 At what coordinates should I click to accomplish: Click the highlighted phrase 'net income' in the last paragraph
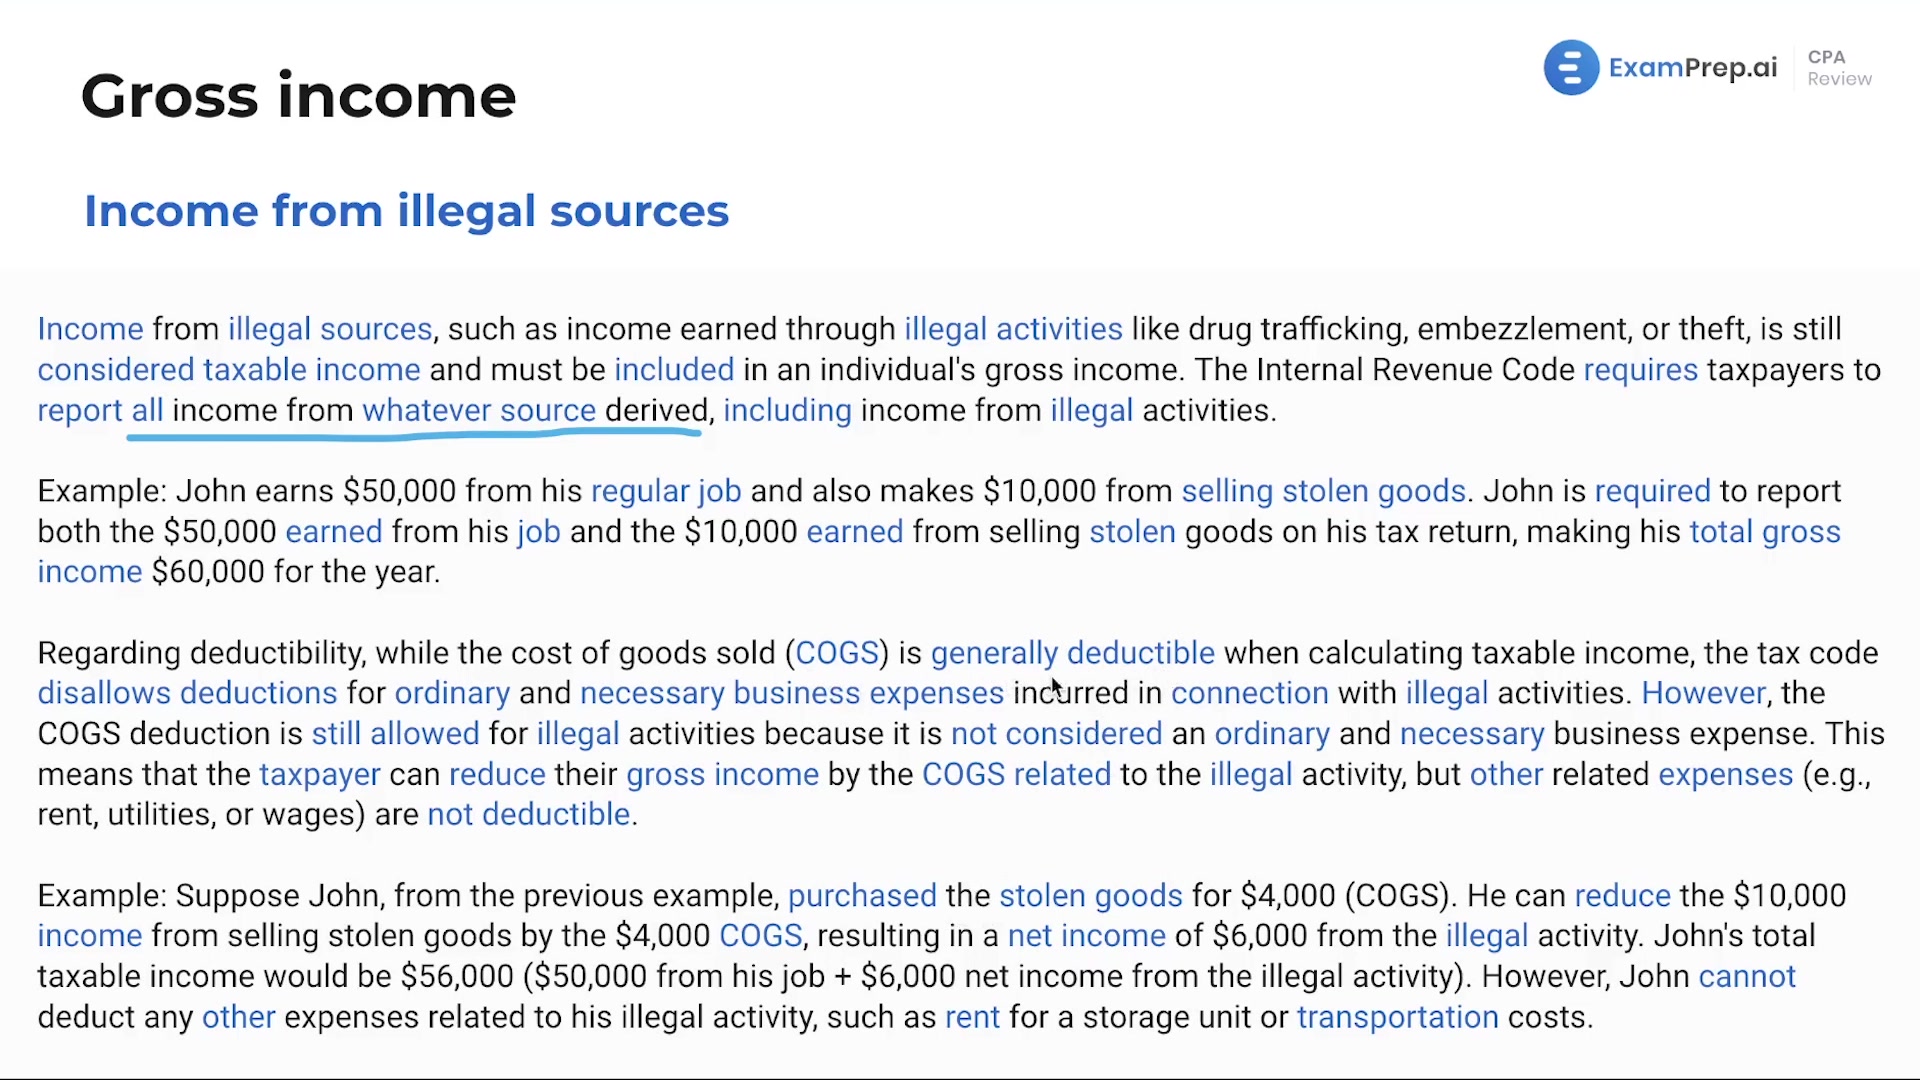tap(1087, 936)
